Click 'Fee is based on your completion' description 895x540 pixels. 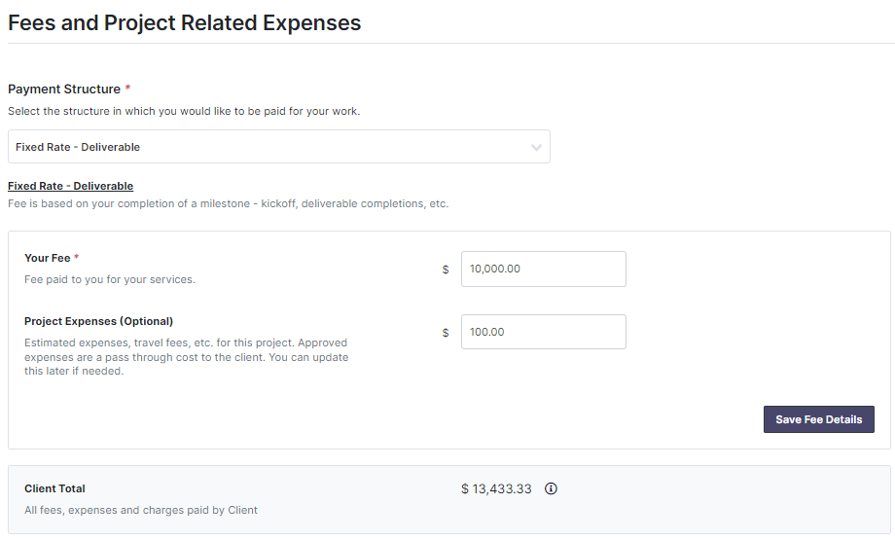(228, 203)
